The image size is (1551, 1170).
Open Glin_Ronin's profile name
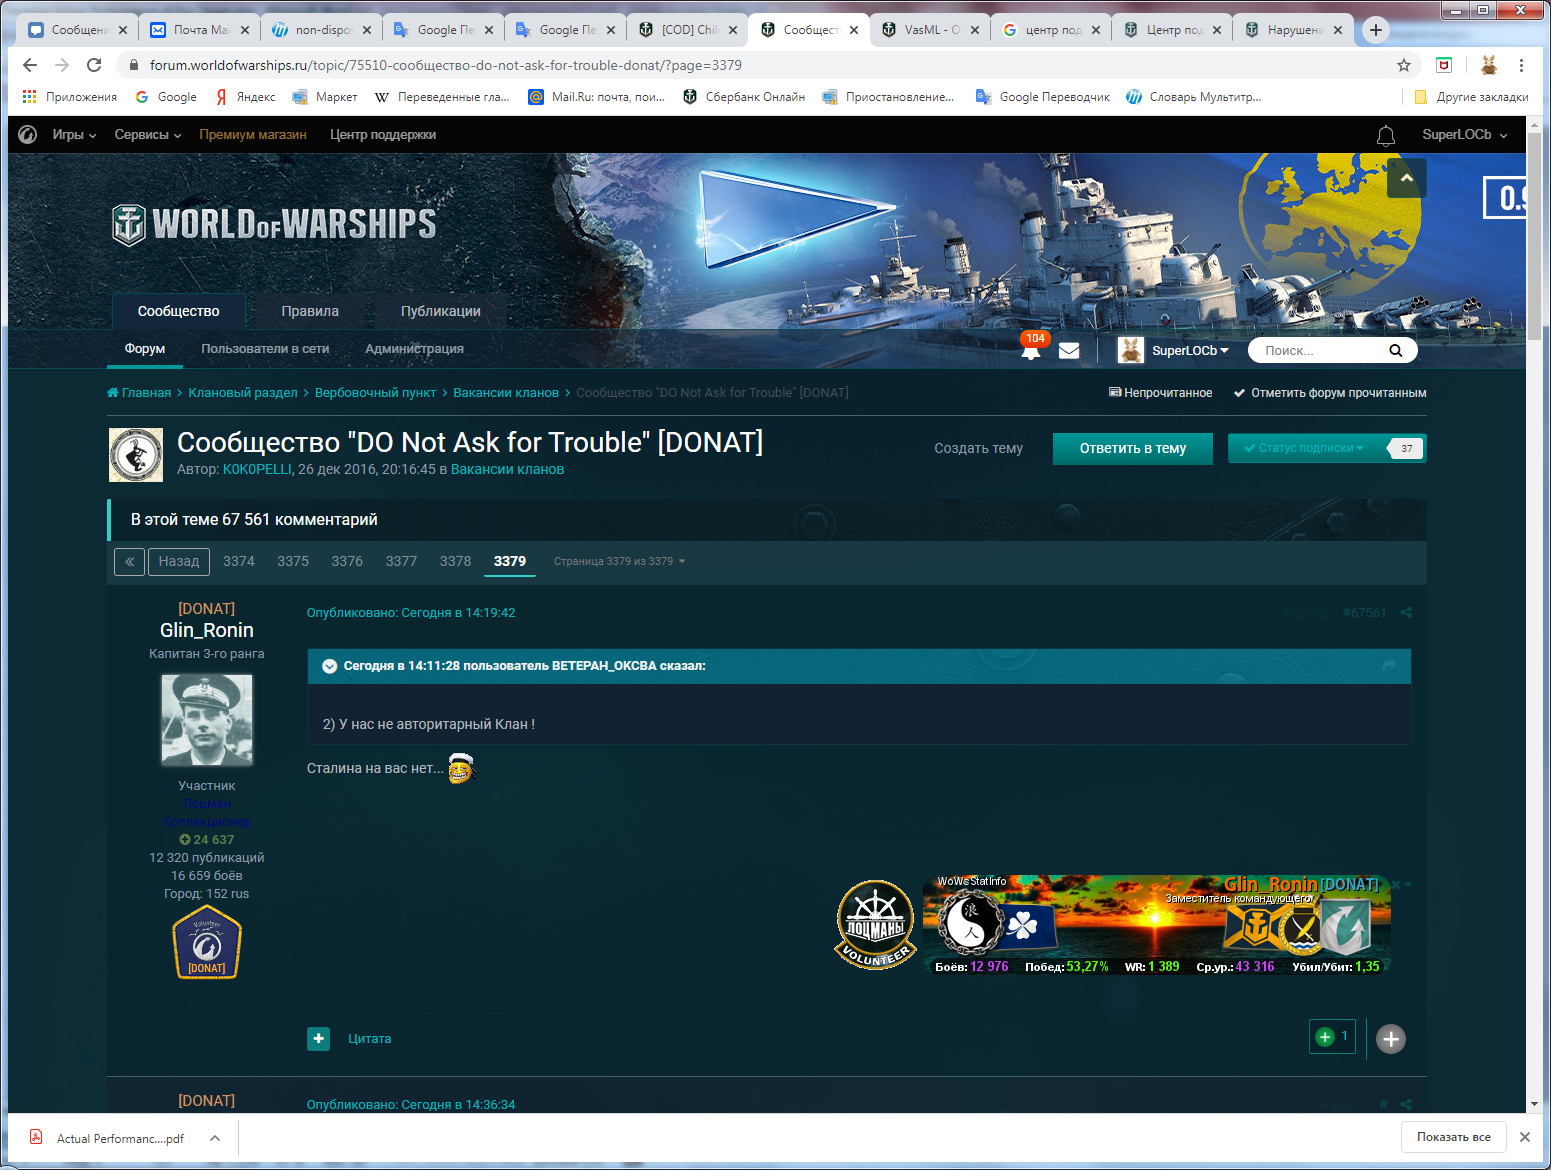tap(207, 631)
